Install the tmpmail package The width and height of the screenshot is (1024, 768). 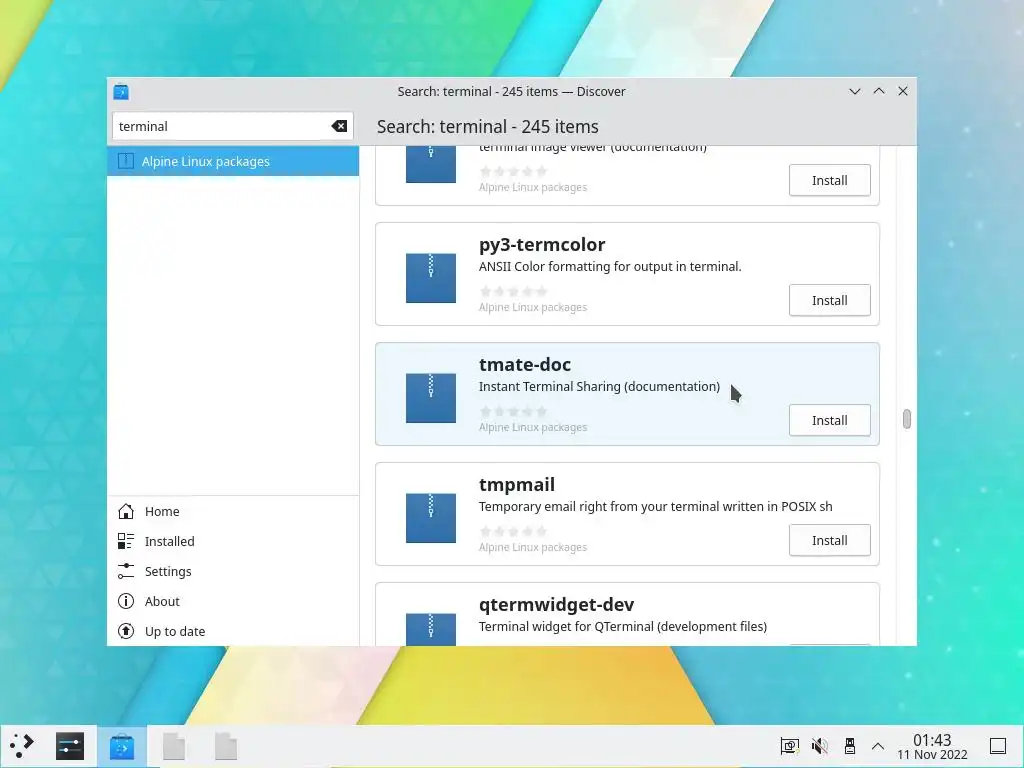coord(829,541)
